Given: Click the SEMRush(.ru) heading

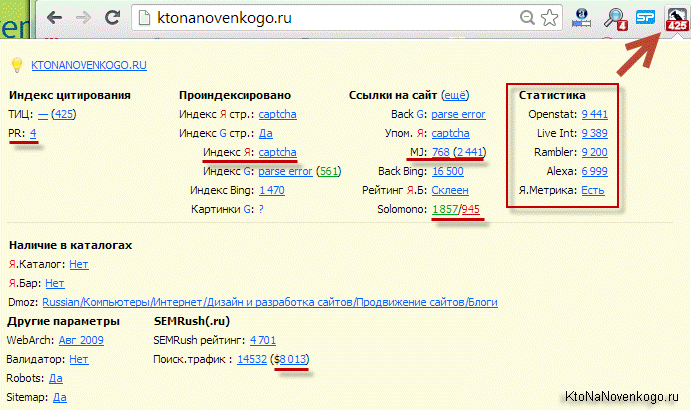Looking at the screenshot, I should point(192,321).
